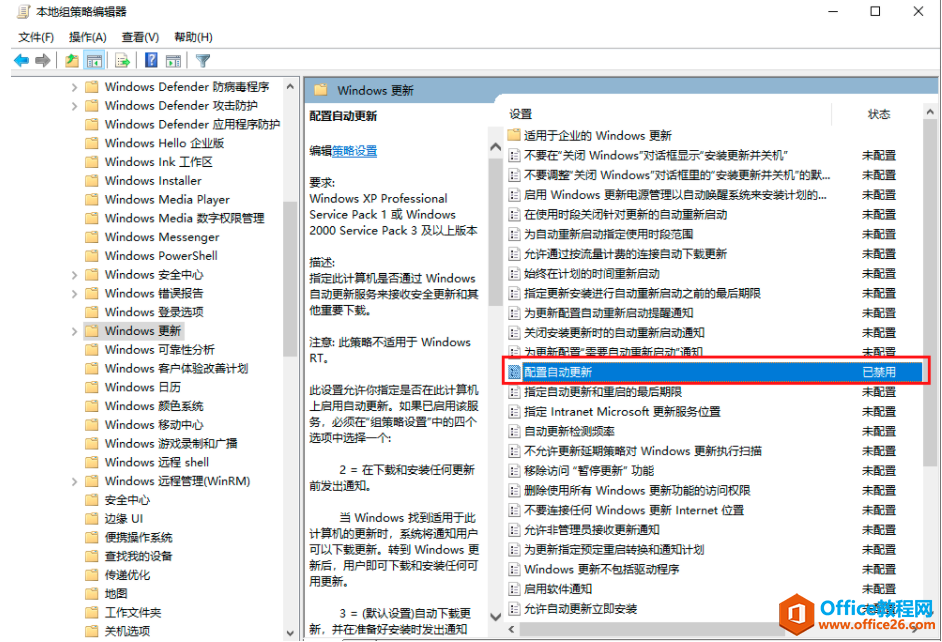Expand the Windows Defender 防病毒程序 node

coord(74,87)
